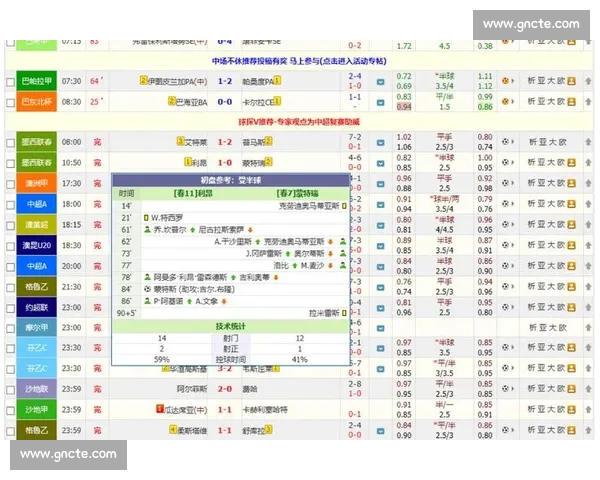Image resolution: width=600 pixels, height=480 pixels.
Task: Pin the 巴帕拉甲 match with its up-arrow icon
Action: [588, 81]
